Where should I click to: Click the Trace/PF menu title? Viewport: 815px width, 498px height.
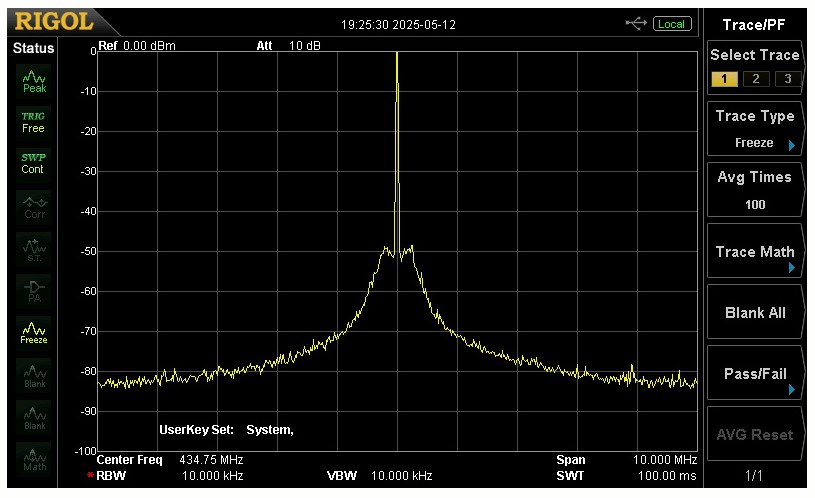[755, 22]
